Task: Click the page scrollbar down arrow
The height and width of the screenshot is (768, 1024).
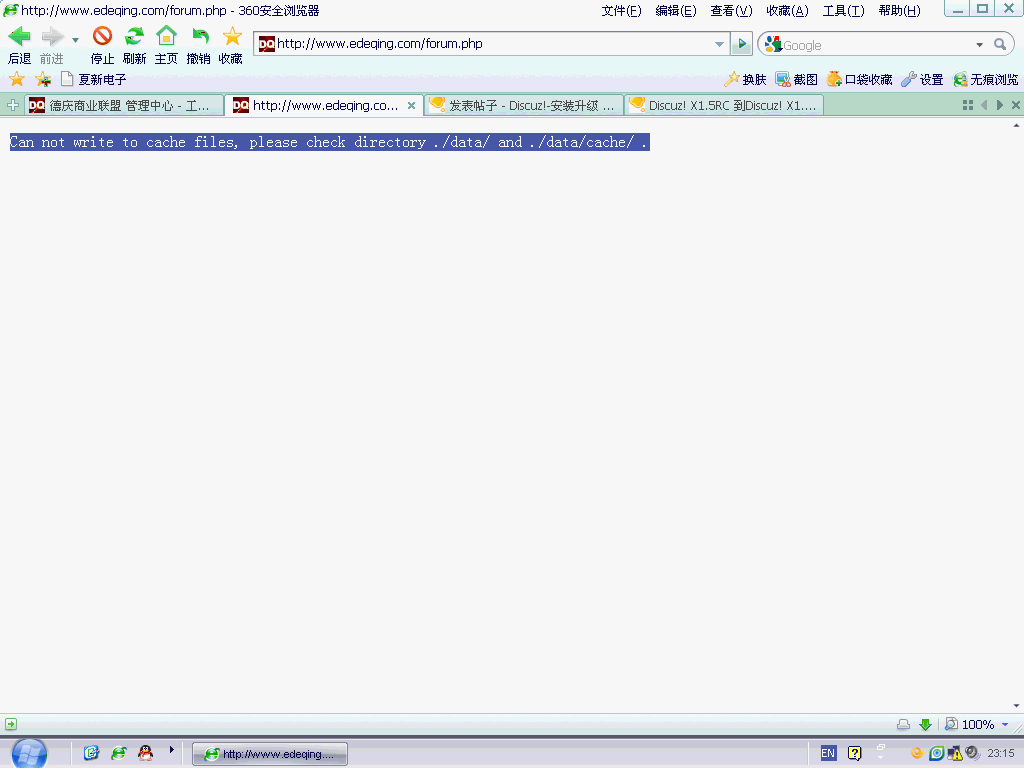Action: coord(1016,706)
